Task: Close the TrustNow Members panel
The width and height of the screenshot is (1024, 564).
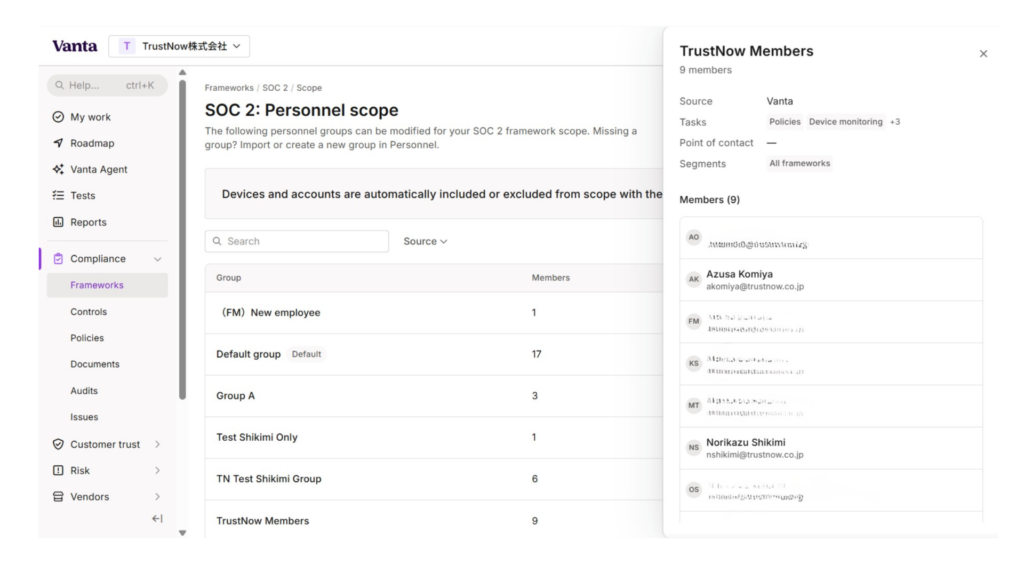Action: pyautogui.click(x=983, y=54)
